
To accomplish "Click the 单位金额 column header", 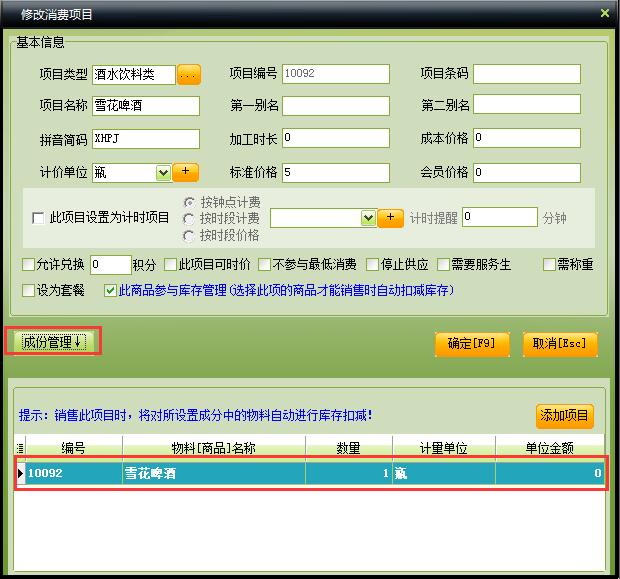I will (x=550, y=448).
